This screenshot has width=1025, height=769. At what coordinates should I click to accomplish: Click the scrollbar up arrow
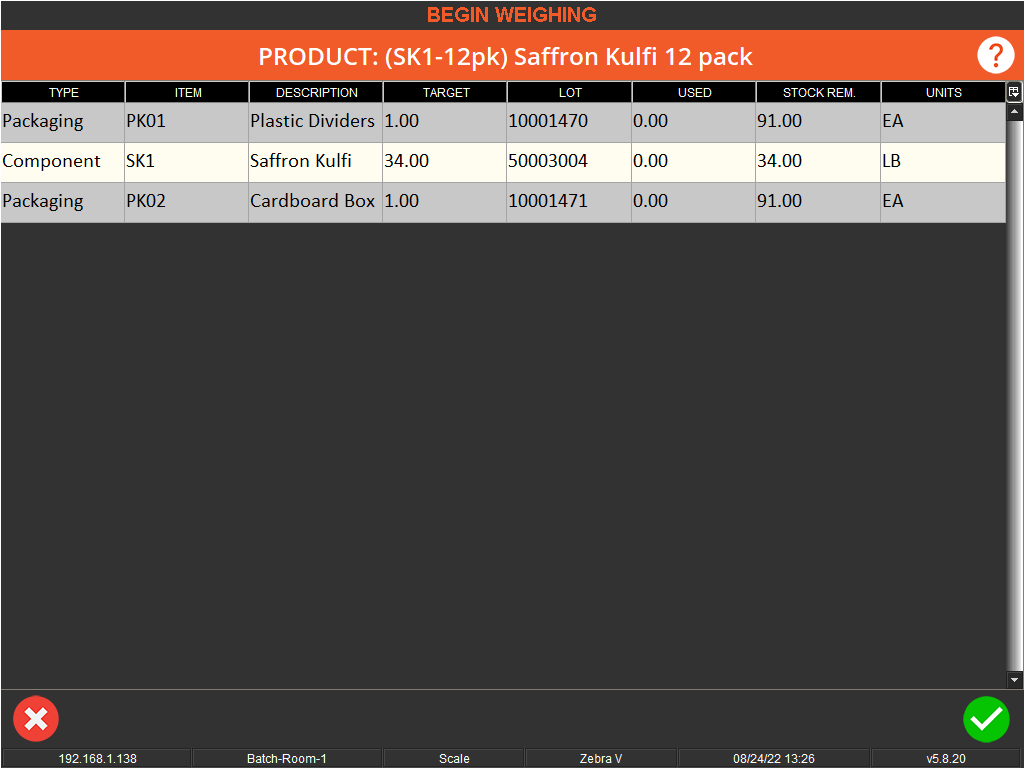pos(1015,112)
